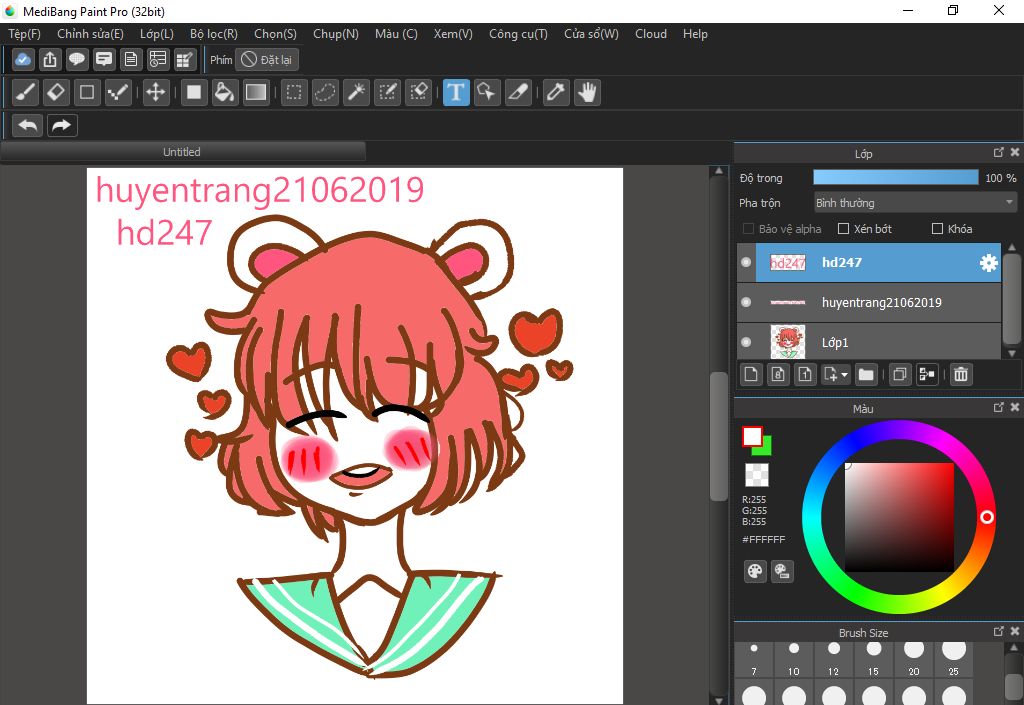
Task: Click the Undo arrow button
Action: coord(28,125)
